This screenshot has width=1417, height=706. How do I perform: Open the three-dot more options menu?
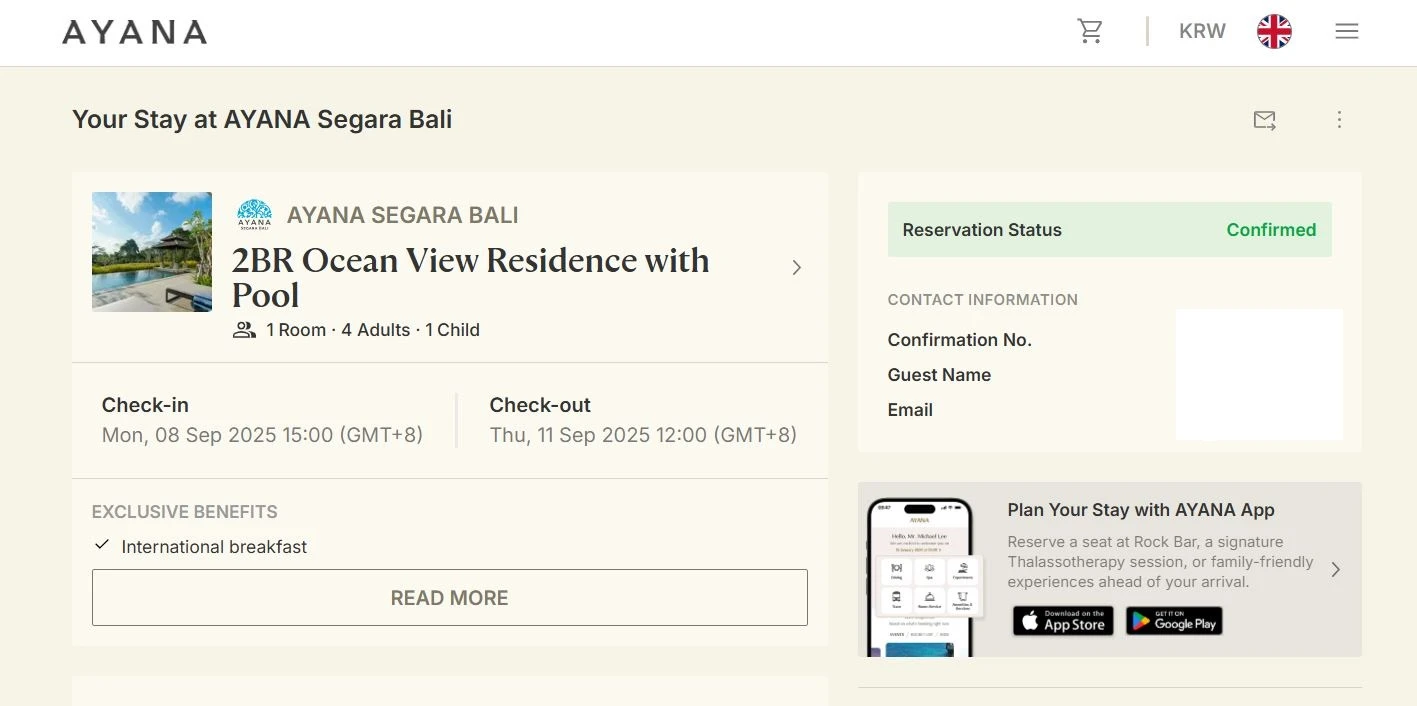[x=1340, y=120]
